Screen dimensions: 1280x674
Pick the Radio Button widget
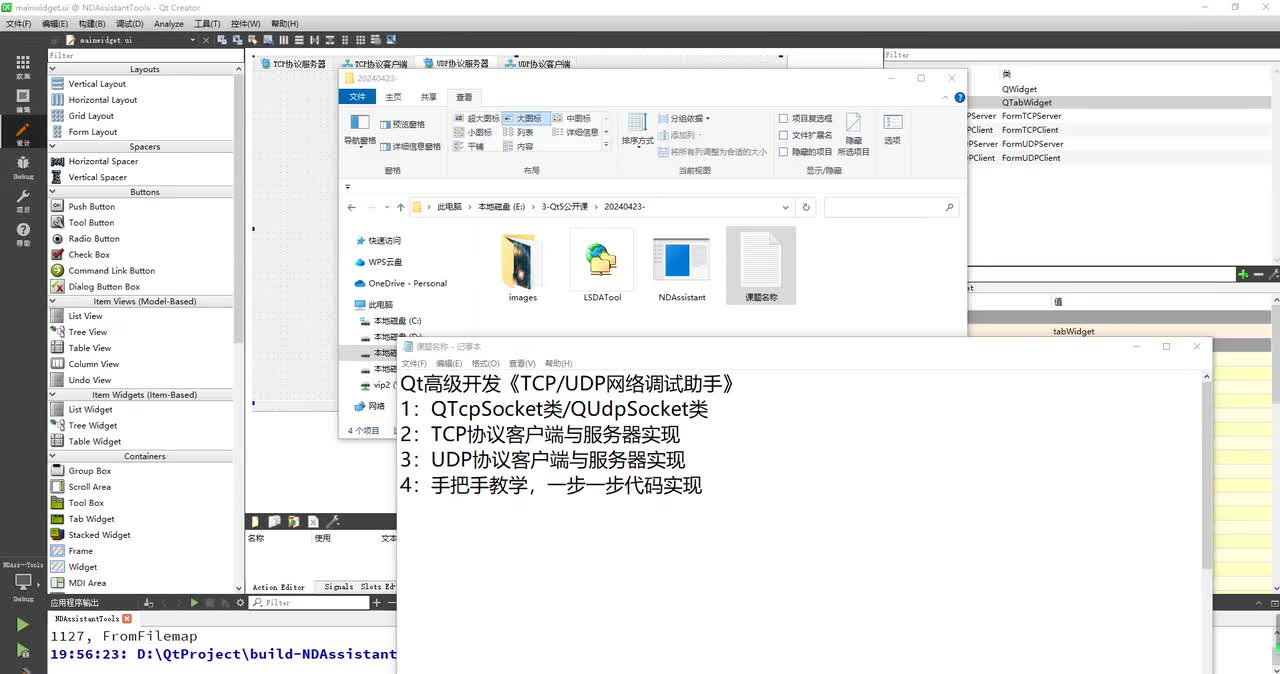[x=93, y=238]
